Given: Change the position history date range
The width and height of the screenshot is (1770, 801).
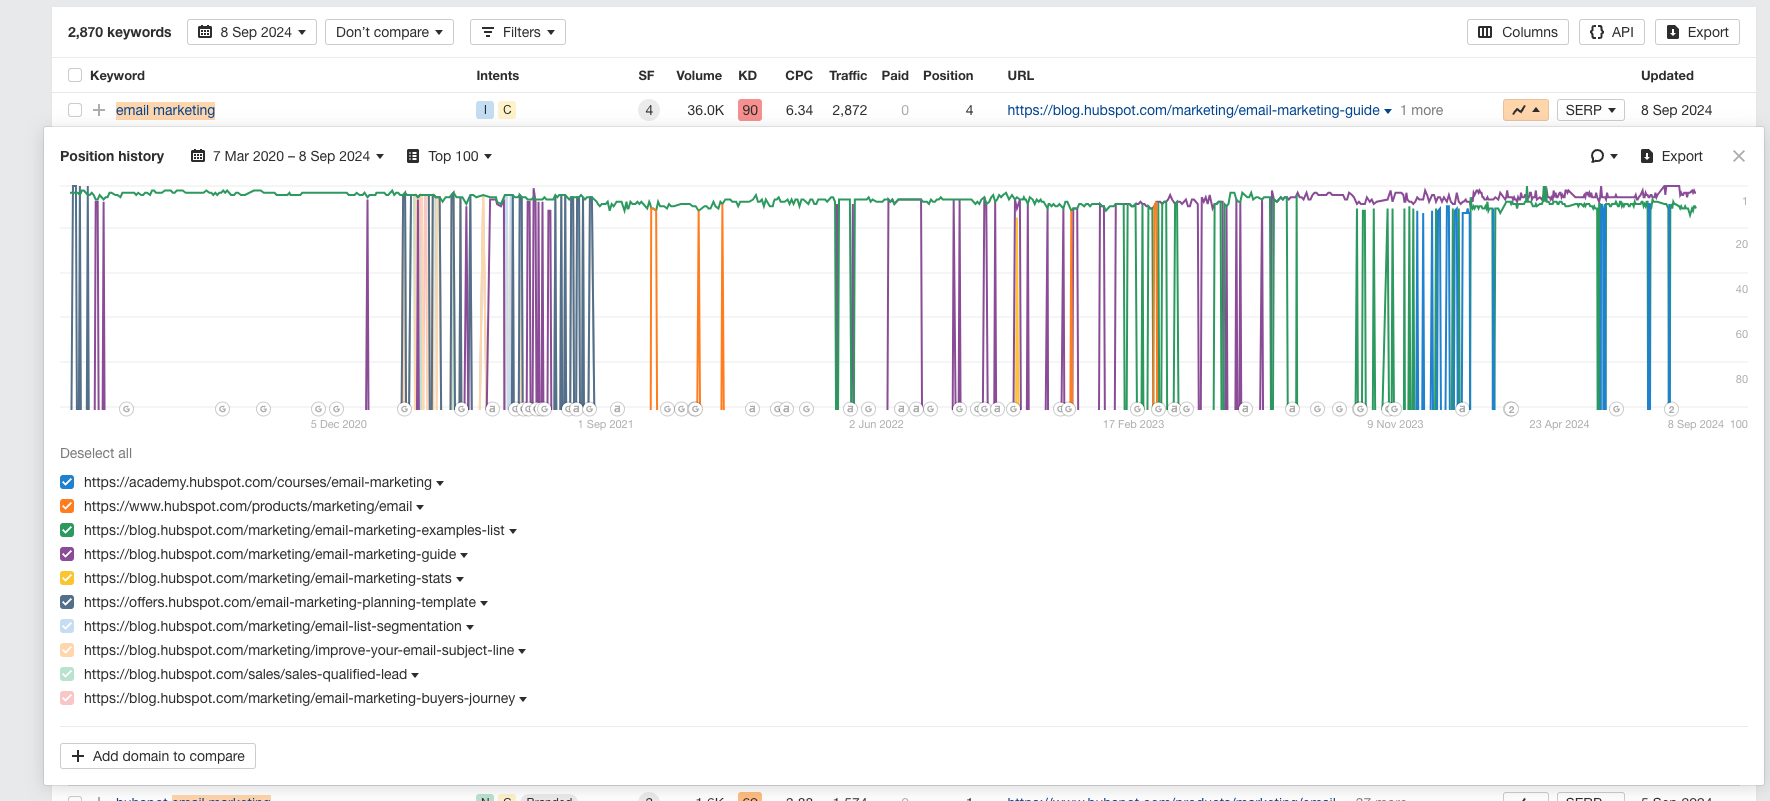Looking at the screenshot, I should pos(288,156).
